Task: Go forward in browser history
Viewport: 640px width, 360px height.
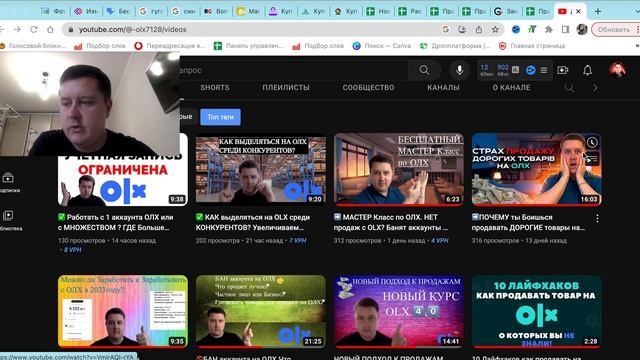Action: coord(17,29)
